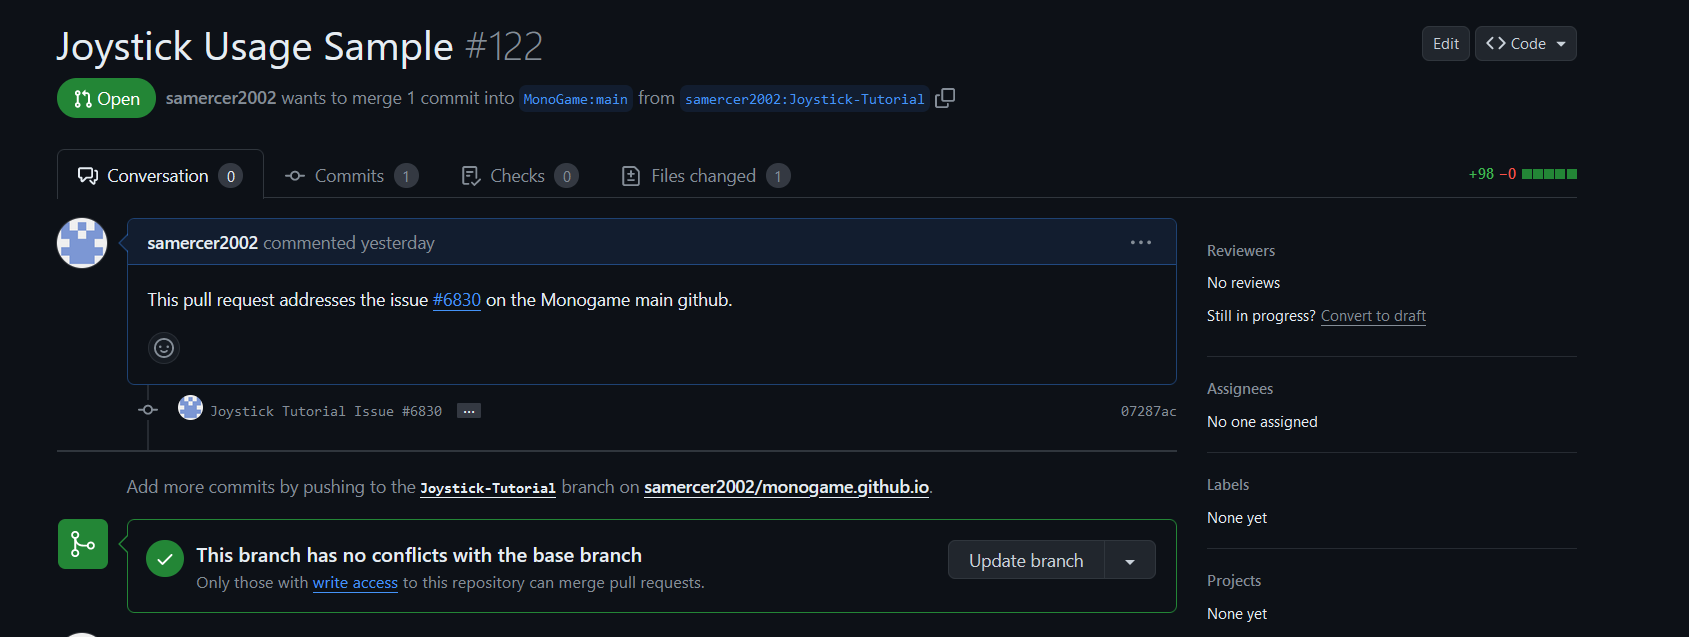Click MonoGame:main base branch label

pyautogui.click(x=576, y=99)
